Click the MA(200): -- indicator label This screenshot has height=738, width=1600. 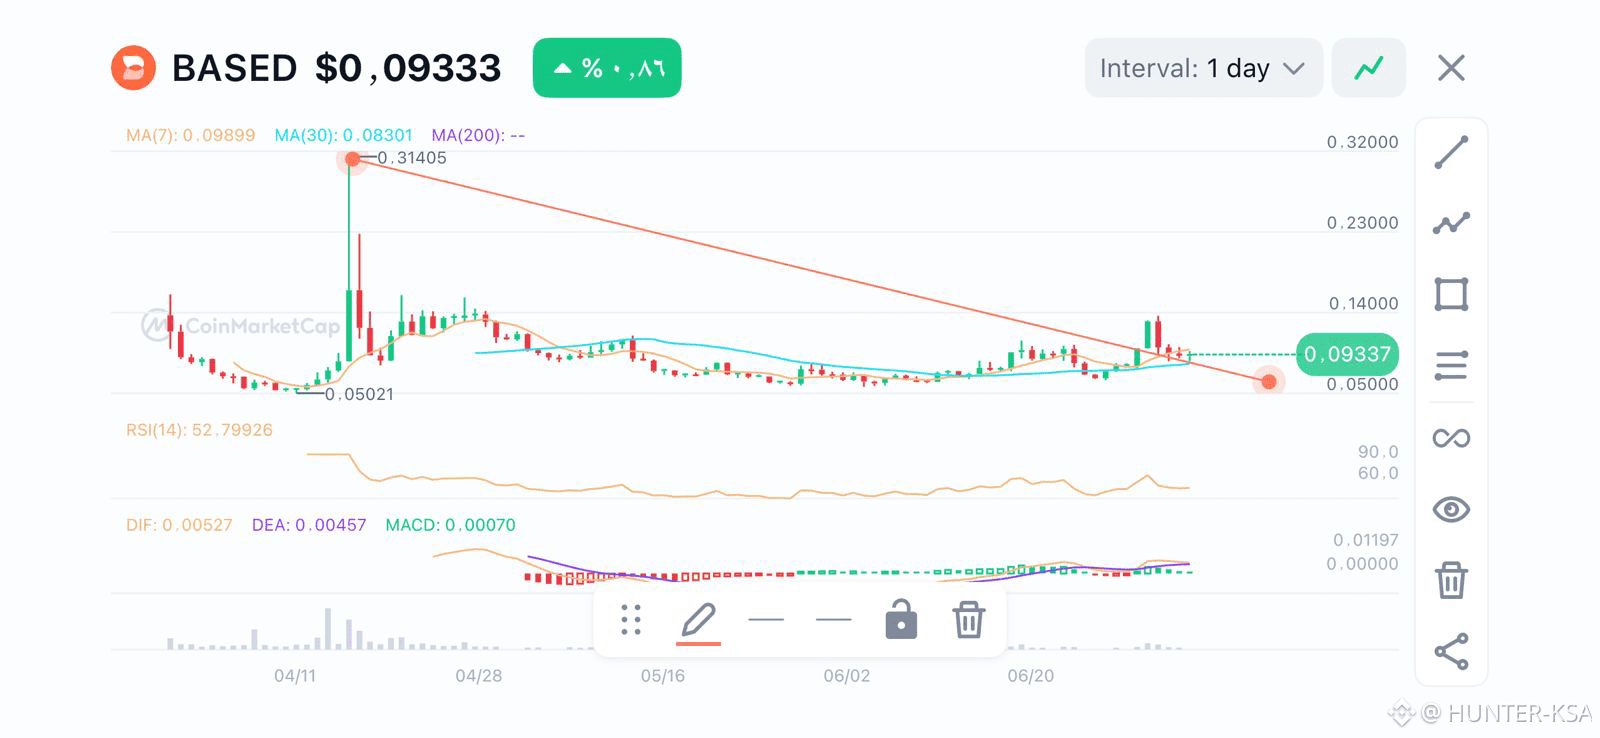coord(478,135)
